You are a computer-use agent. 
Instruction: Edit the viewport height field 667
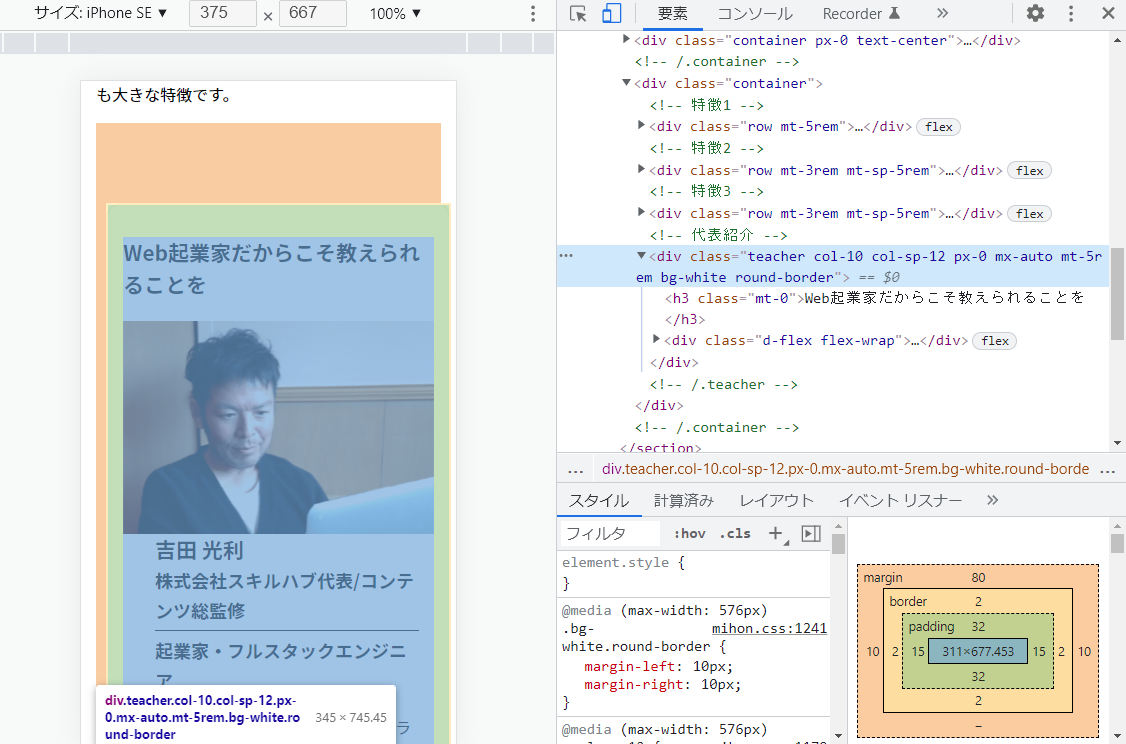tap(312, 14)
